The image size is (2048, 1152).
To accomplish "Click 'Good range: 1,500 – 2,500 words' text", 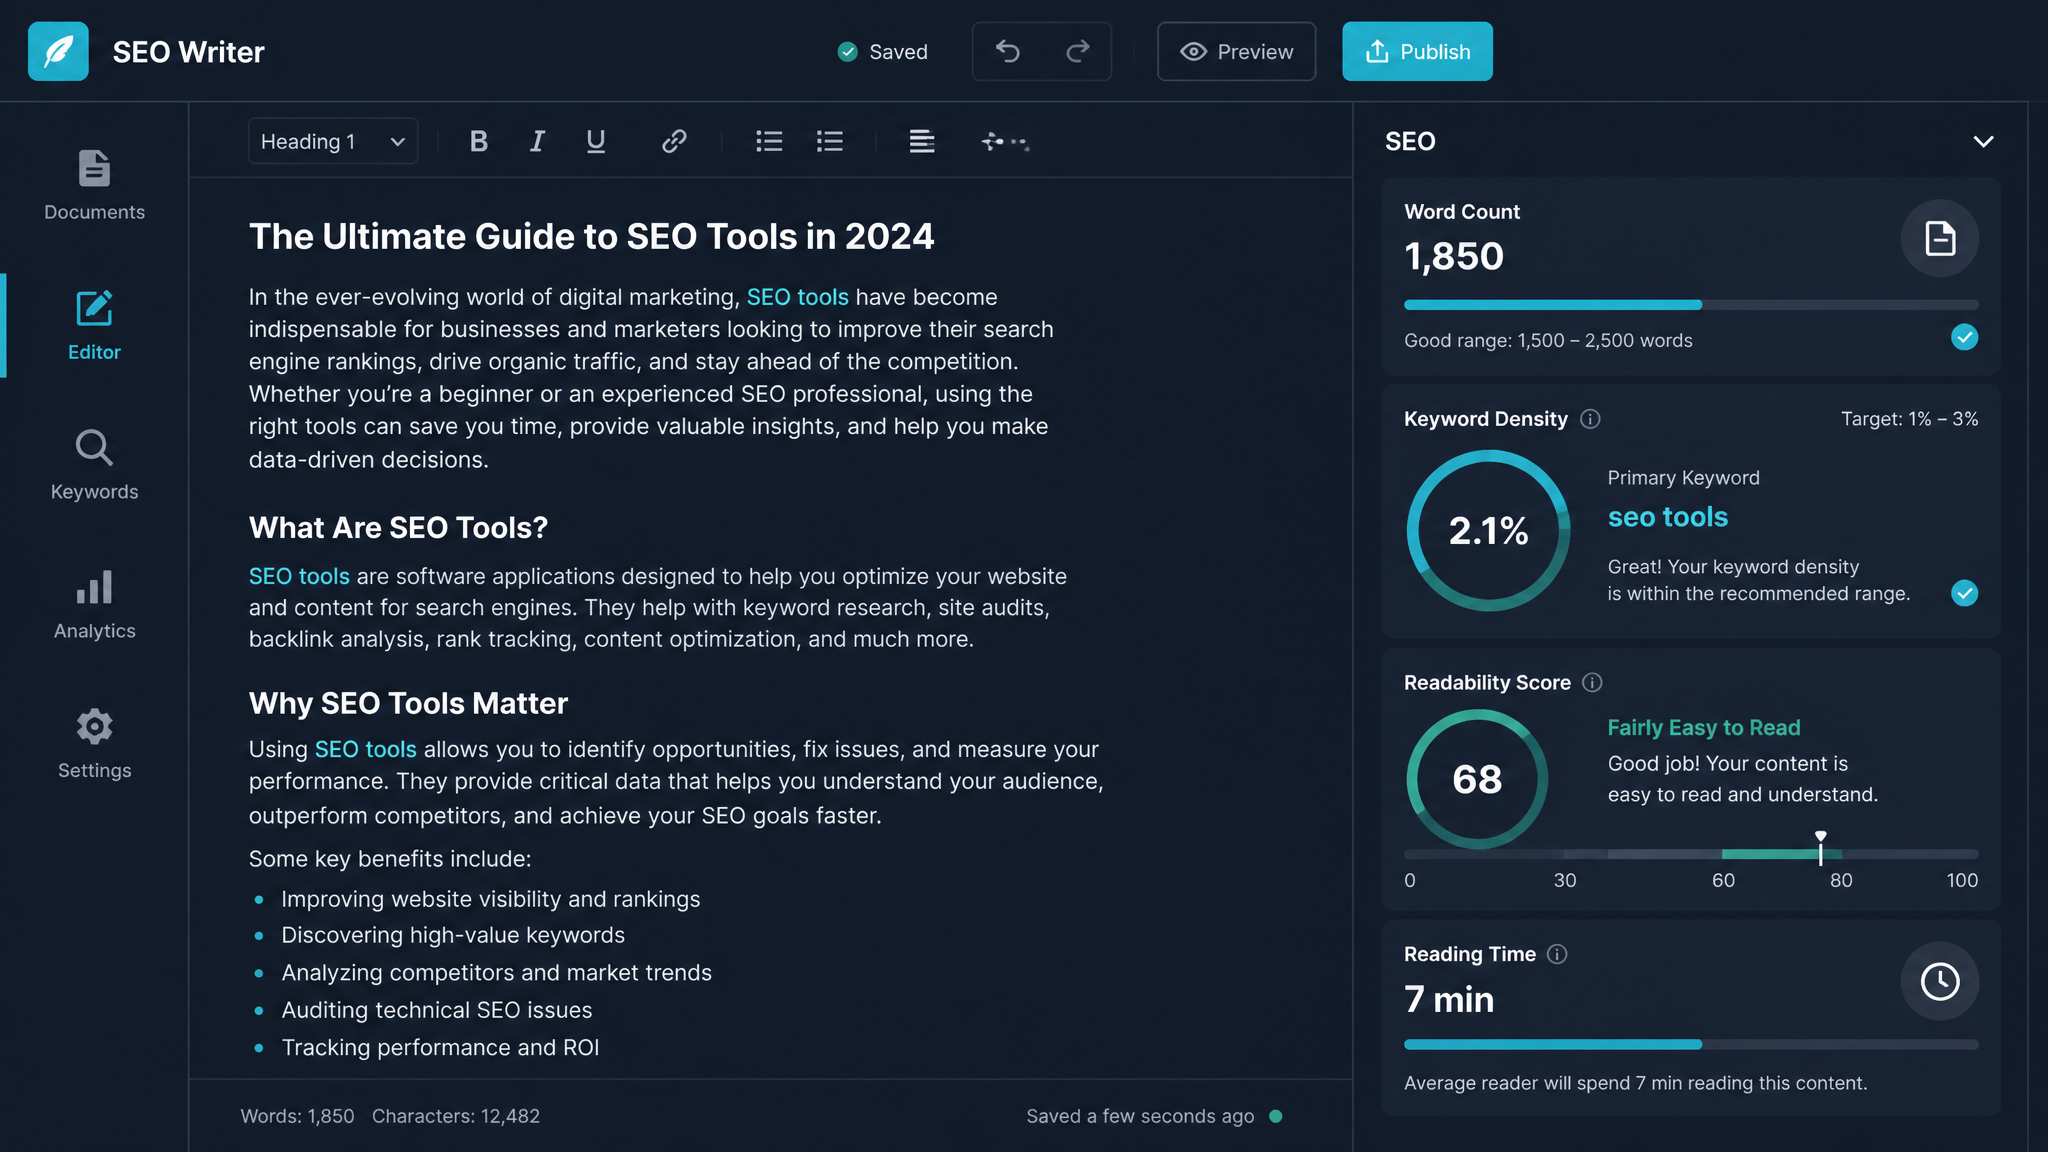I will [1548, 340].
